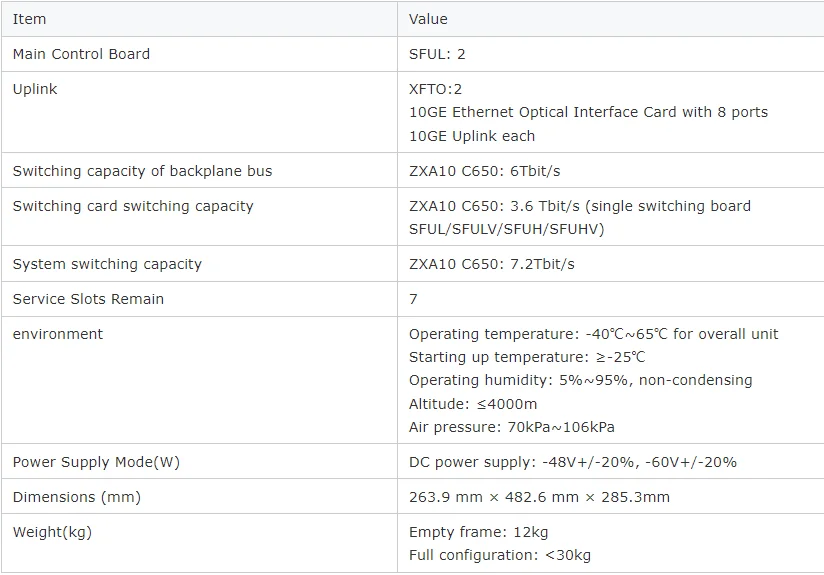This screenshot has height=575, width=824.
Task: Click the "XFTO:2" text
Action: click(435, 89)
